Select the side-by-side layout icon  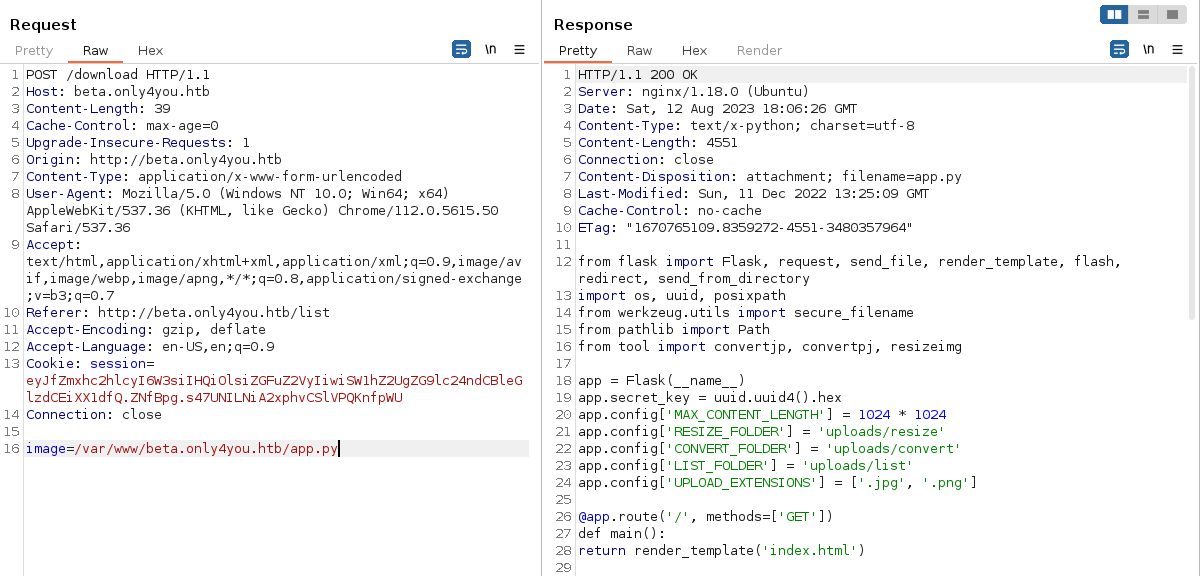pyautogui.click(x=1114, y=14)
